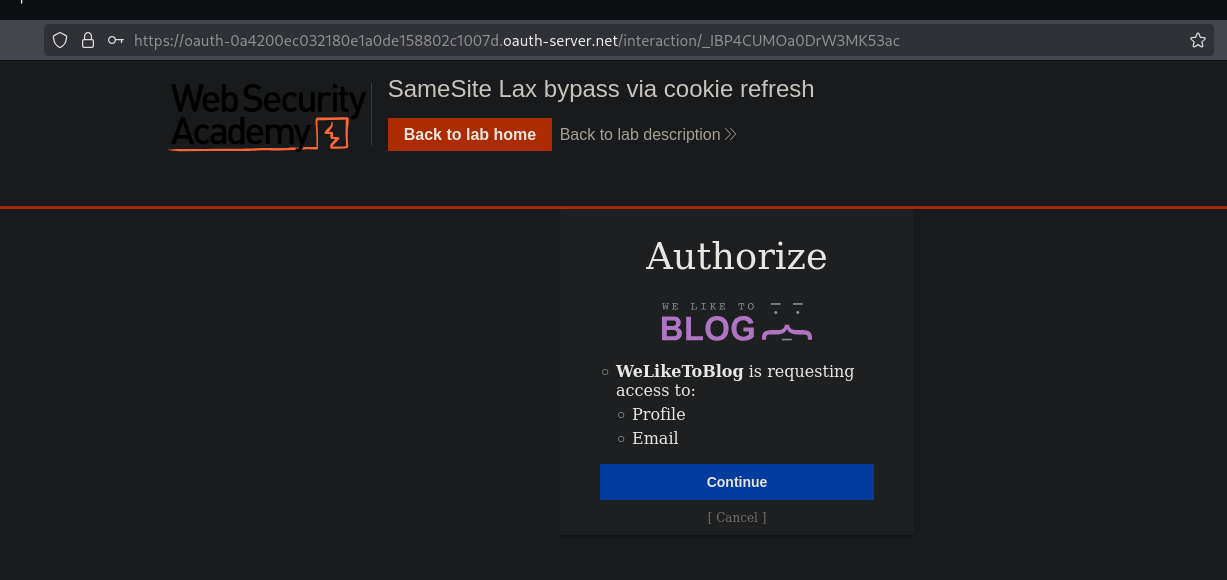
Task: Click the SameSite Lax bypass lab title
Action: (601, 89)
